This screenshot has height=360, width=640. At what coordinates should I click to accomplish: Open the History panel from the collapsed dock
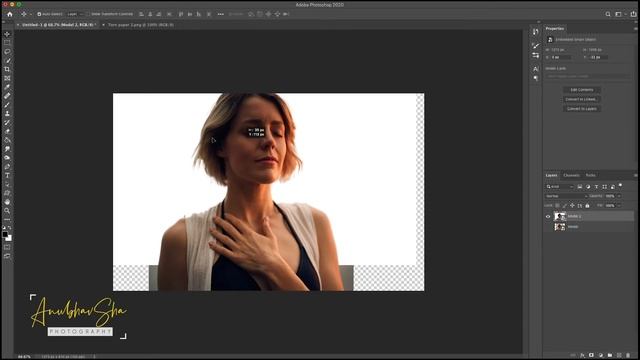(x=536, y=31)
